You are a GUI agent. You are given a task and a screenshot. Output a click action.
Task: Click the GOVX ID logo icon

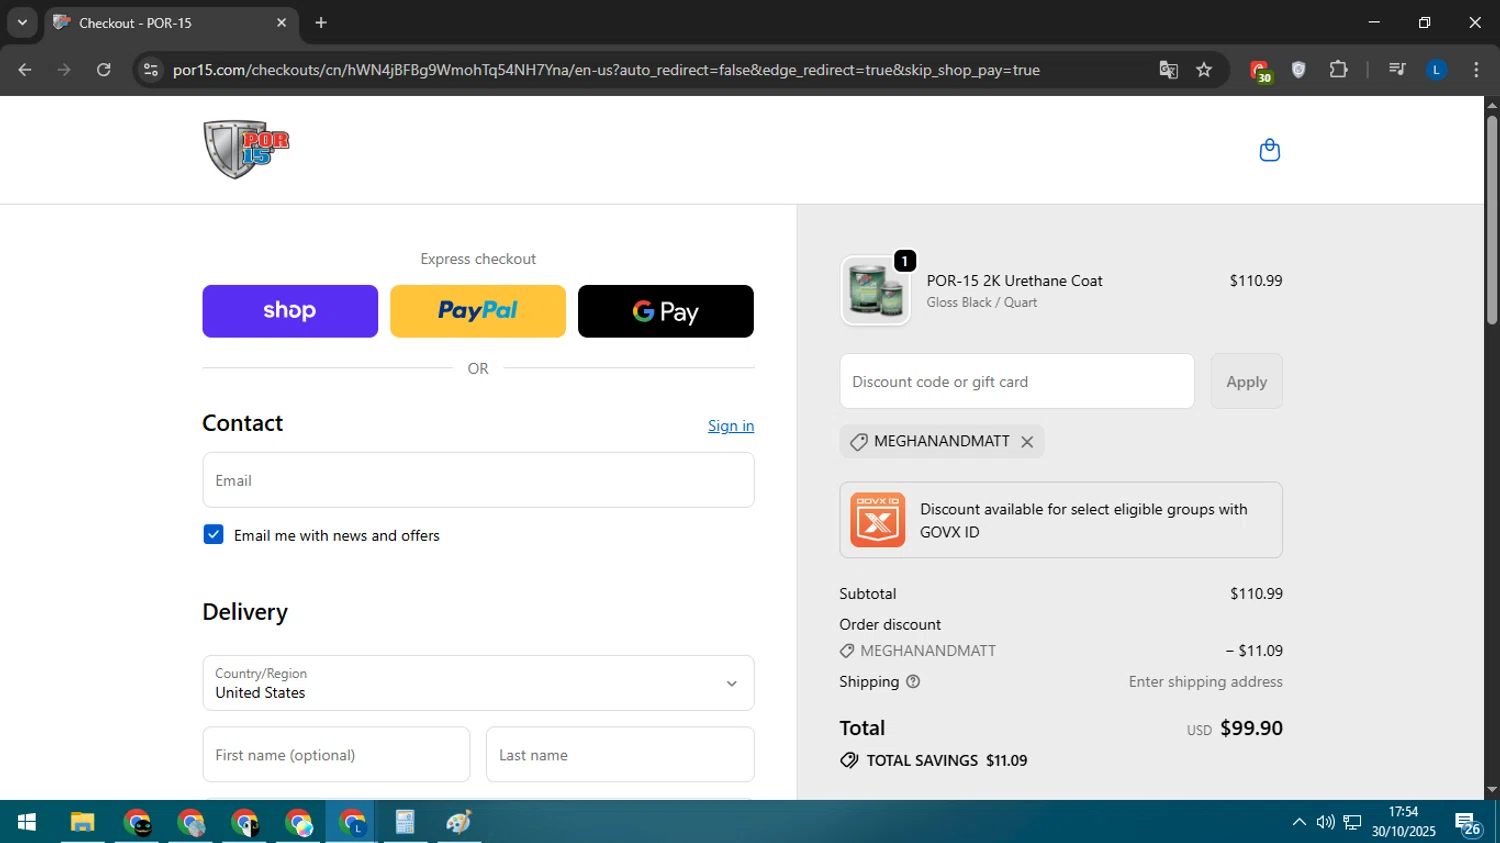click(x=877, y=520)
